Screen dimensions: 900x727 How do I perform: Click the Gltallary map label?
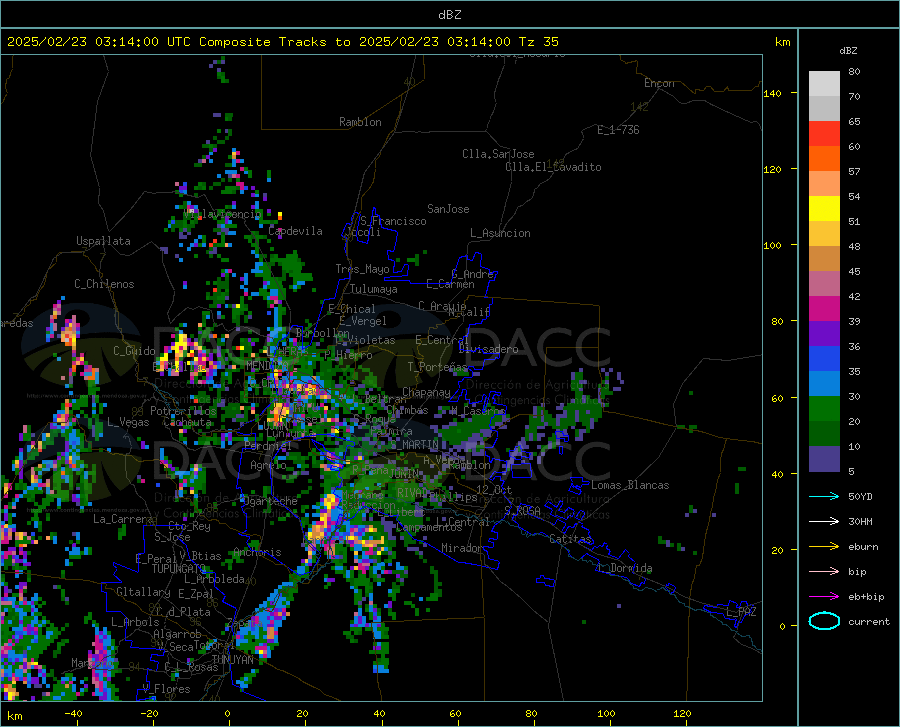(x=143, y=592)
